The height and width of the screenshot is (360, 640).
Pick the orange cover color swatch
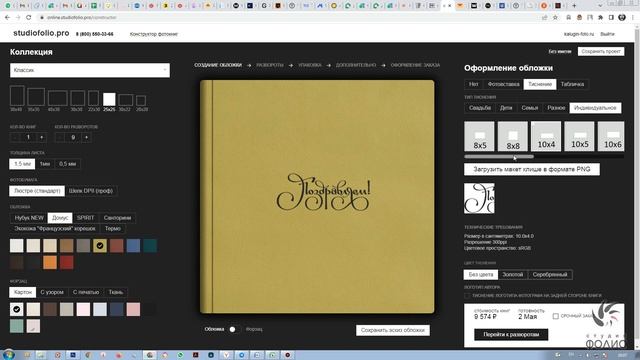[50, 262]
